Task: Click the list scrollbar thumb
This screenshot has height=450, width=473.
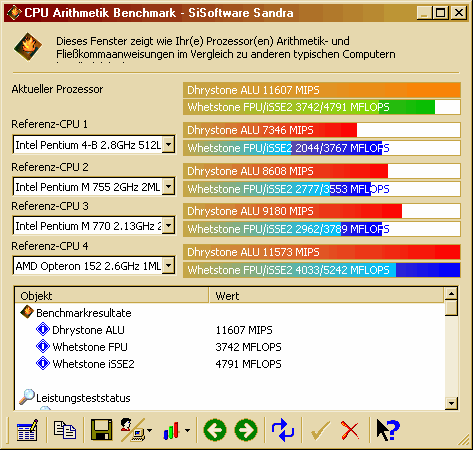Action: tap(451, 308)
